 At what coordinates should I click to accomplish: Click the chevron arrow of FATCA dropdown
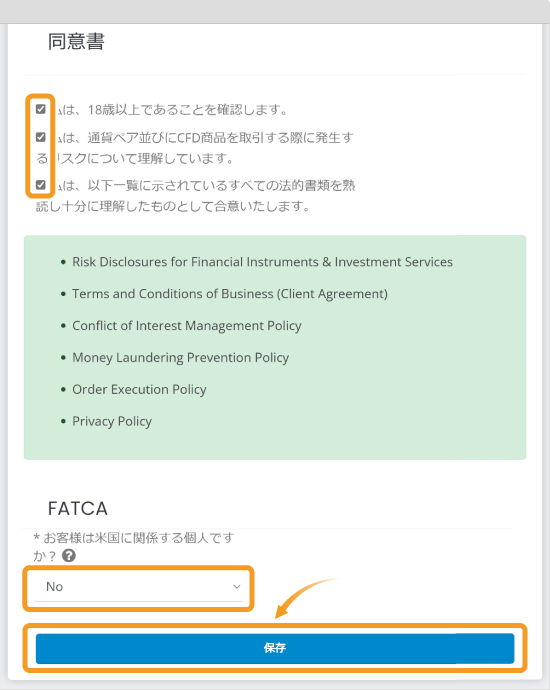(237, 587)
